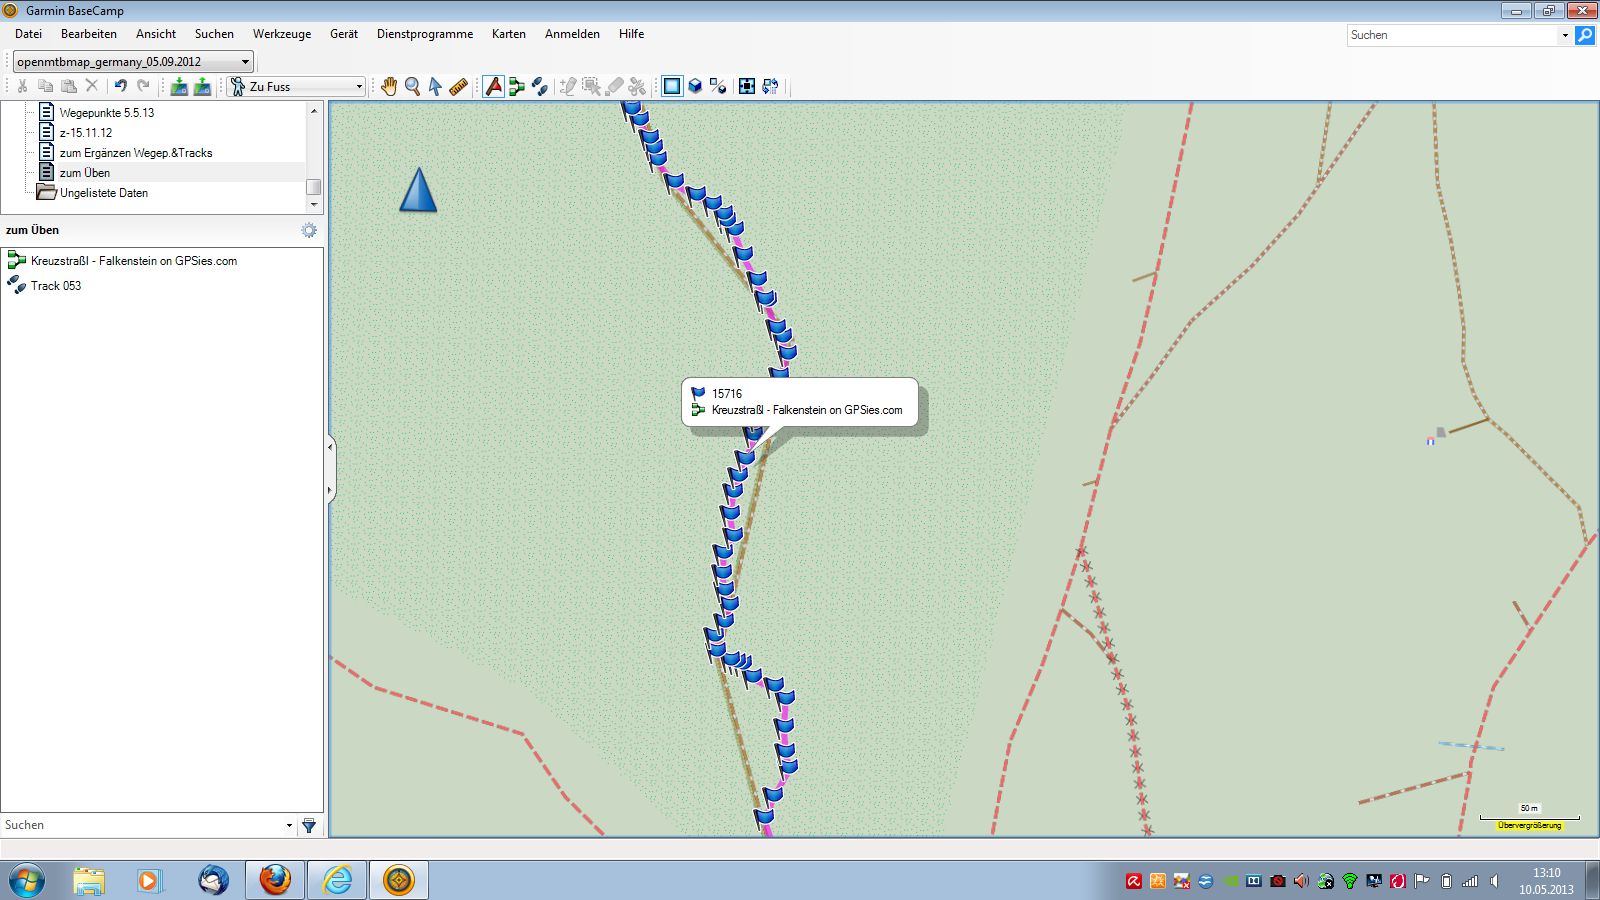The image size is (1600, 900).
Task: Open the Zu Fuss activity profile dropdown
Action: coord(296,87)
